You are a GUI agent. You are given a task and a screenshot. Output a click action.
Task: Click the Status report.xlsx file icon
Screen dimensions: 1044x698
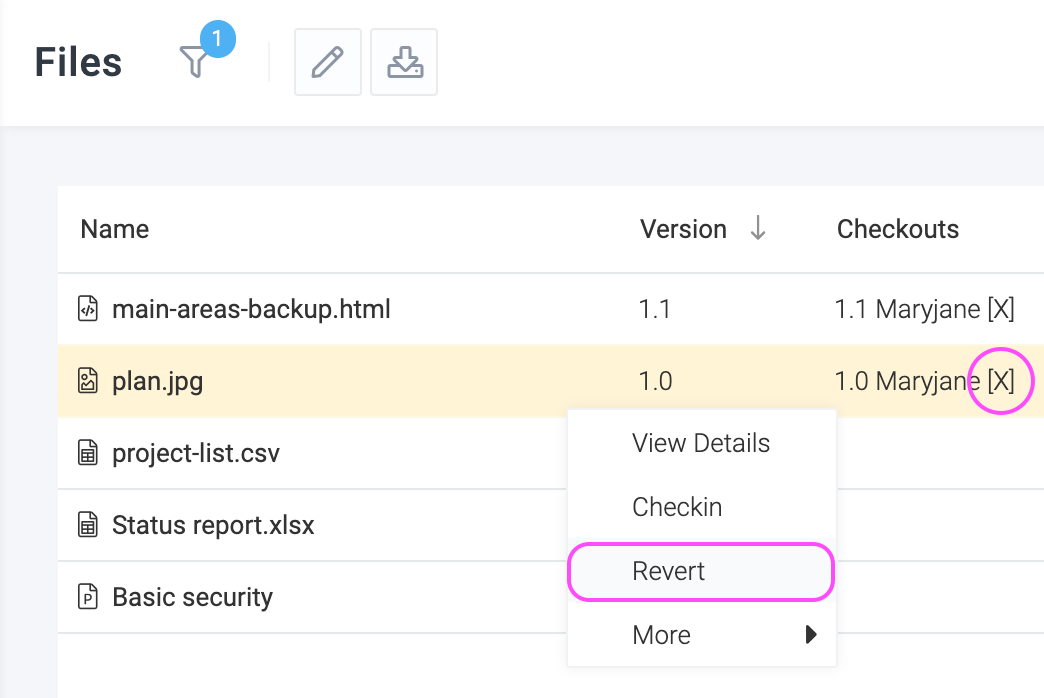coord(88,525)
